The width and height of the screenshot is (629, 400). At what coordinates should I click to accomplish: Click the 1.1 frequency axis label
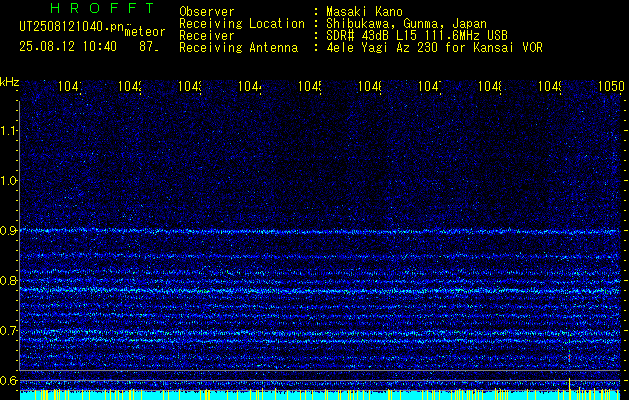(8, 130)
